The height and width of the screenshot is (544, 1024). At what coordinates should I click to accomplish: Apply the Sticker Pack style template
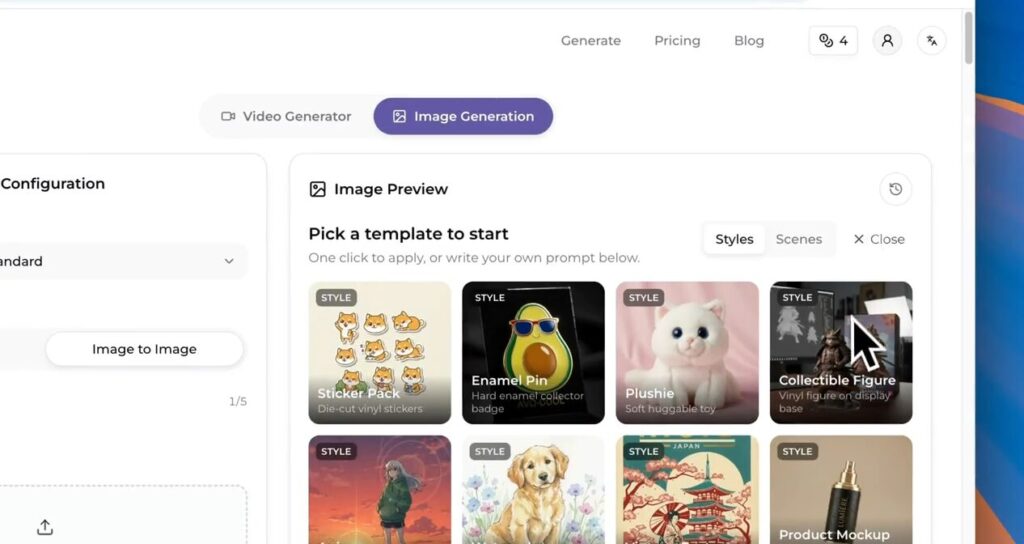[379, 353]
